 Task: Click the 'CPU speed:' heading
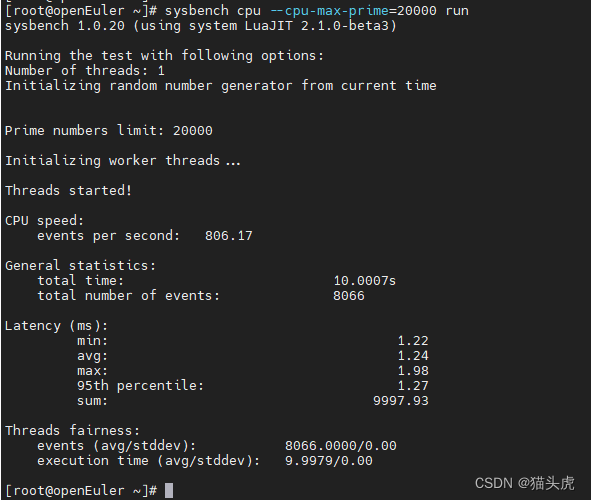point(44,221)
